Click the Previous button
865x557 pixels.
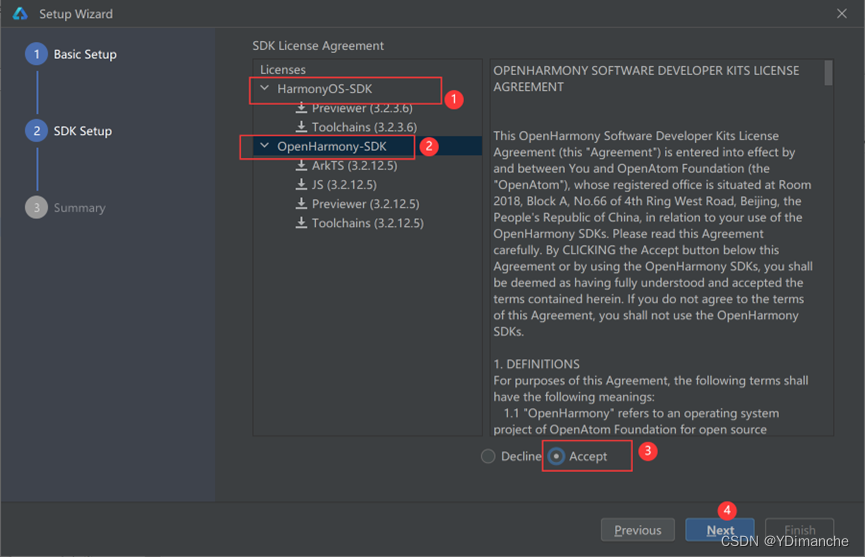coord(638,530)
